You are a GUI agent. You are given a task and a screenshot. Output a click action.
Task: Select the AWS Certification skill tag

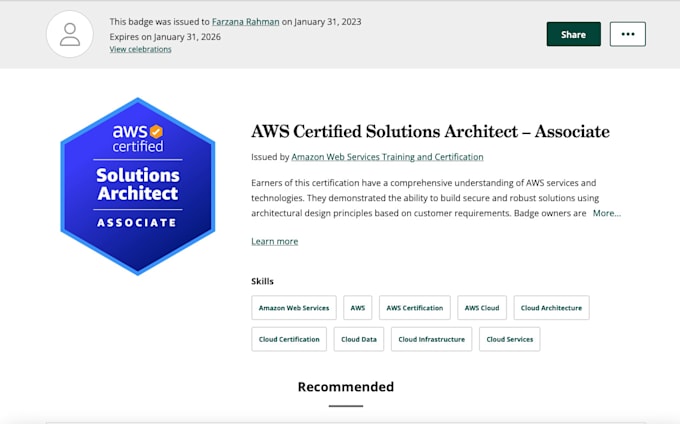point(414,308)
